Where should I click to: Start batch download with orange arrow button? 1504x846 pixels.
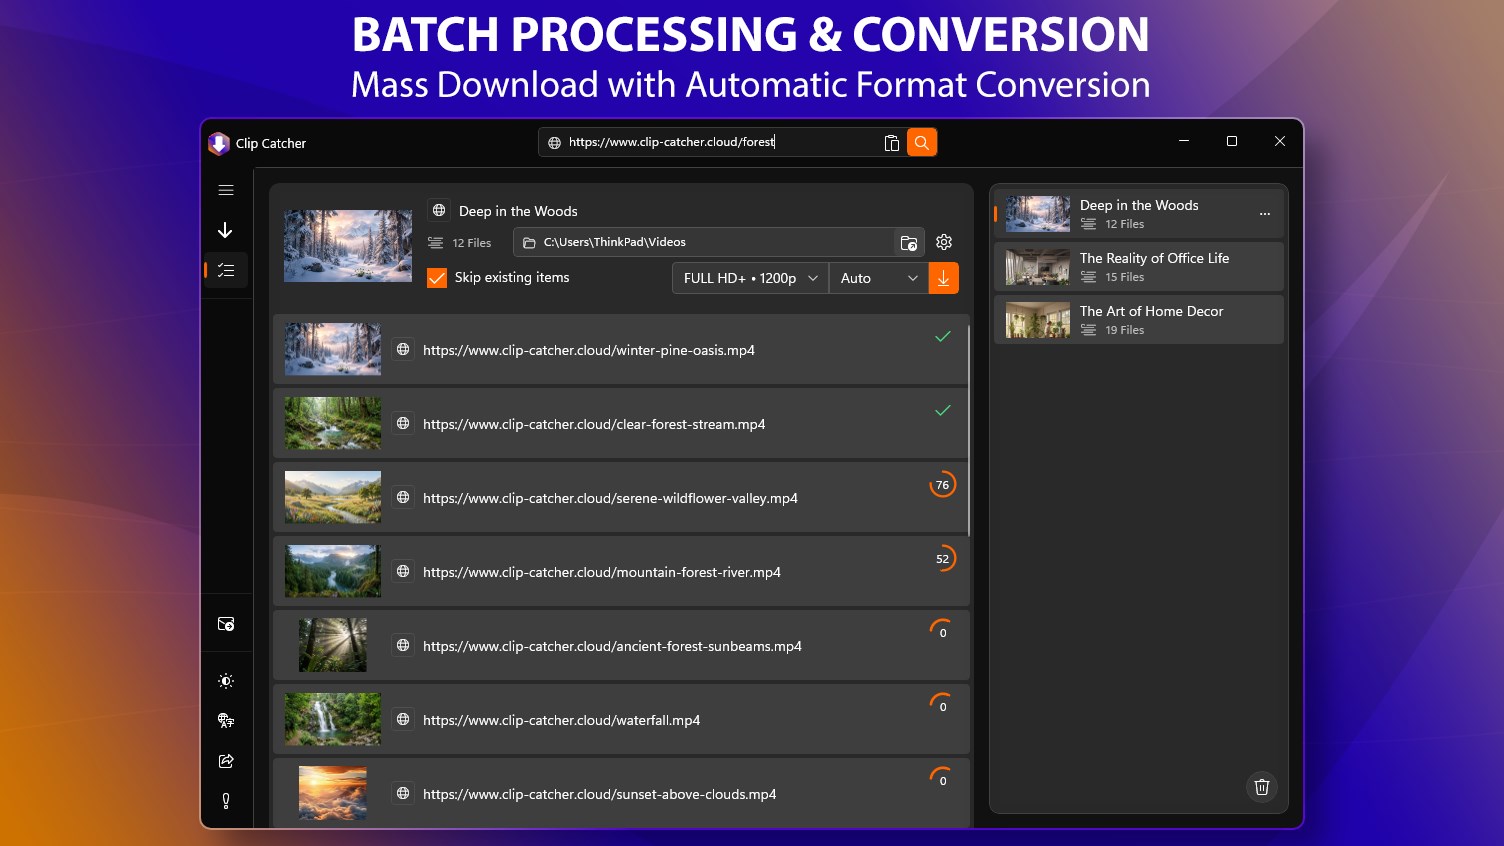point(943,278)
